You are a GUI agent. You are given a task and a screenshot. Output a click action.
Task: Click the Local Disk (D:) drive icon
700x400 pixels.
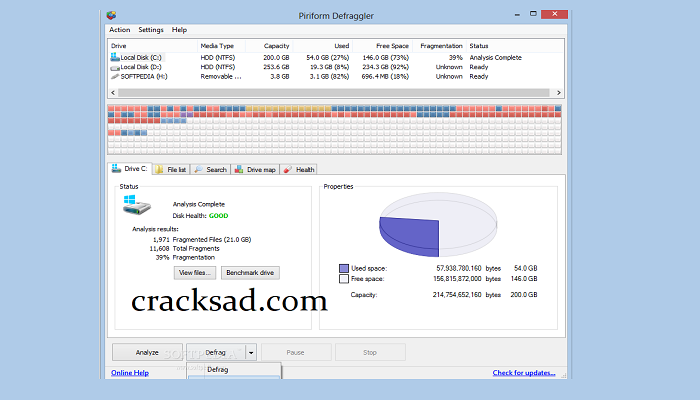(x=115, y=67)
